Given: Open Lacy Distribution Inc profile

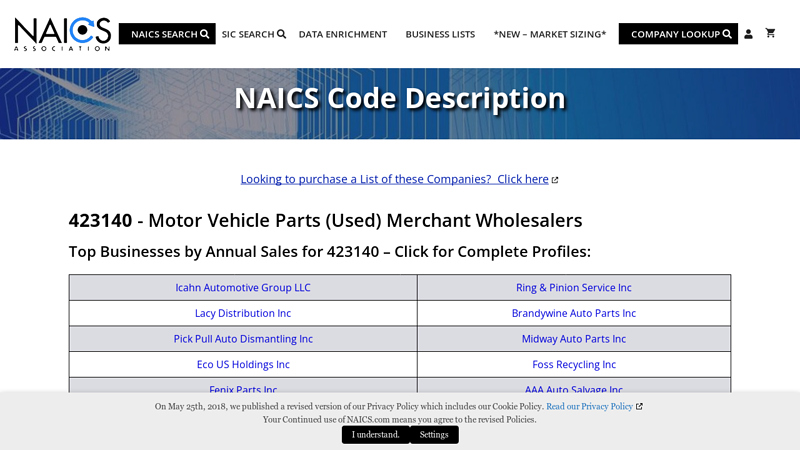Looking at the screenshot, I should 243,313.
